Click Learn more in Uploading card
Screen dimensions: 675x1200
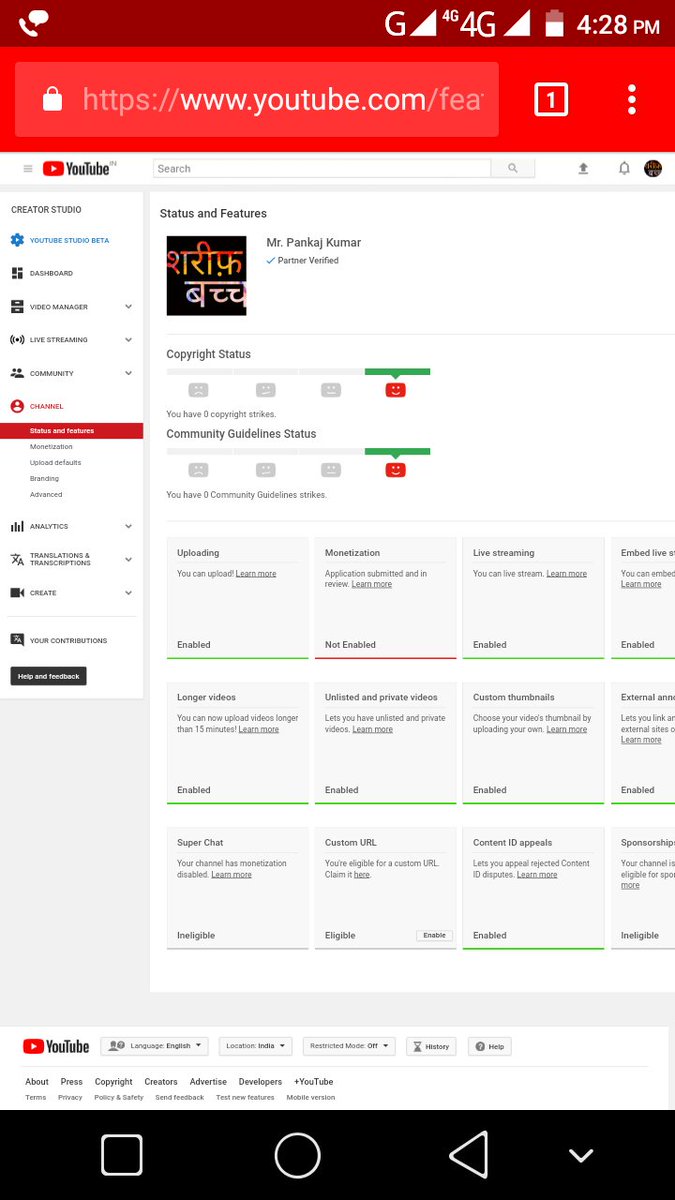pyautogui.click(x=256, y=574)
